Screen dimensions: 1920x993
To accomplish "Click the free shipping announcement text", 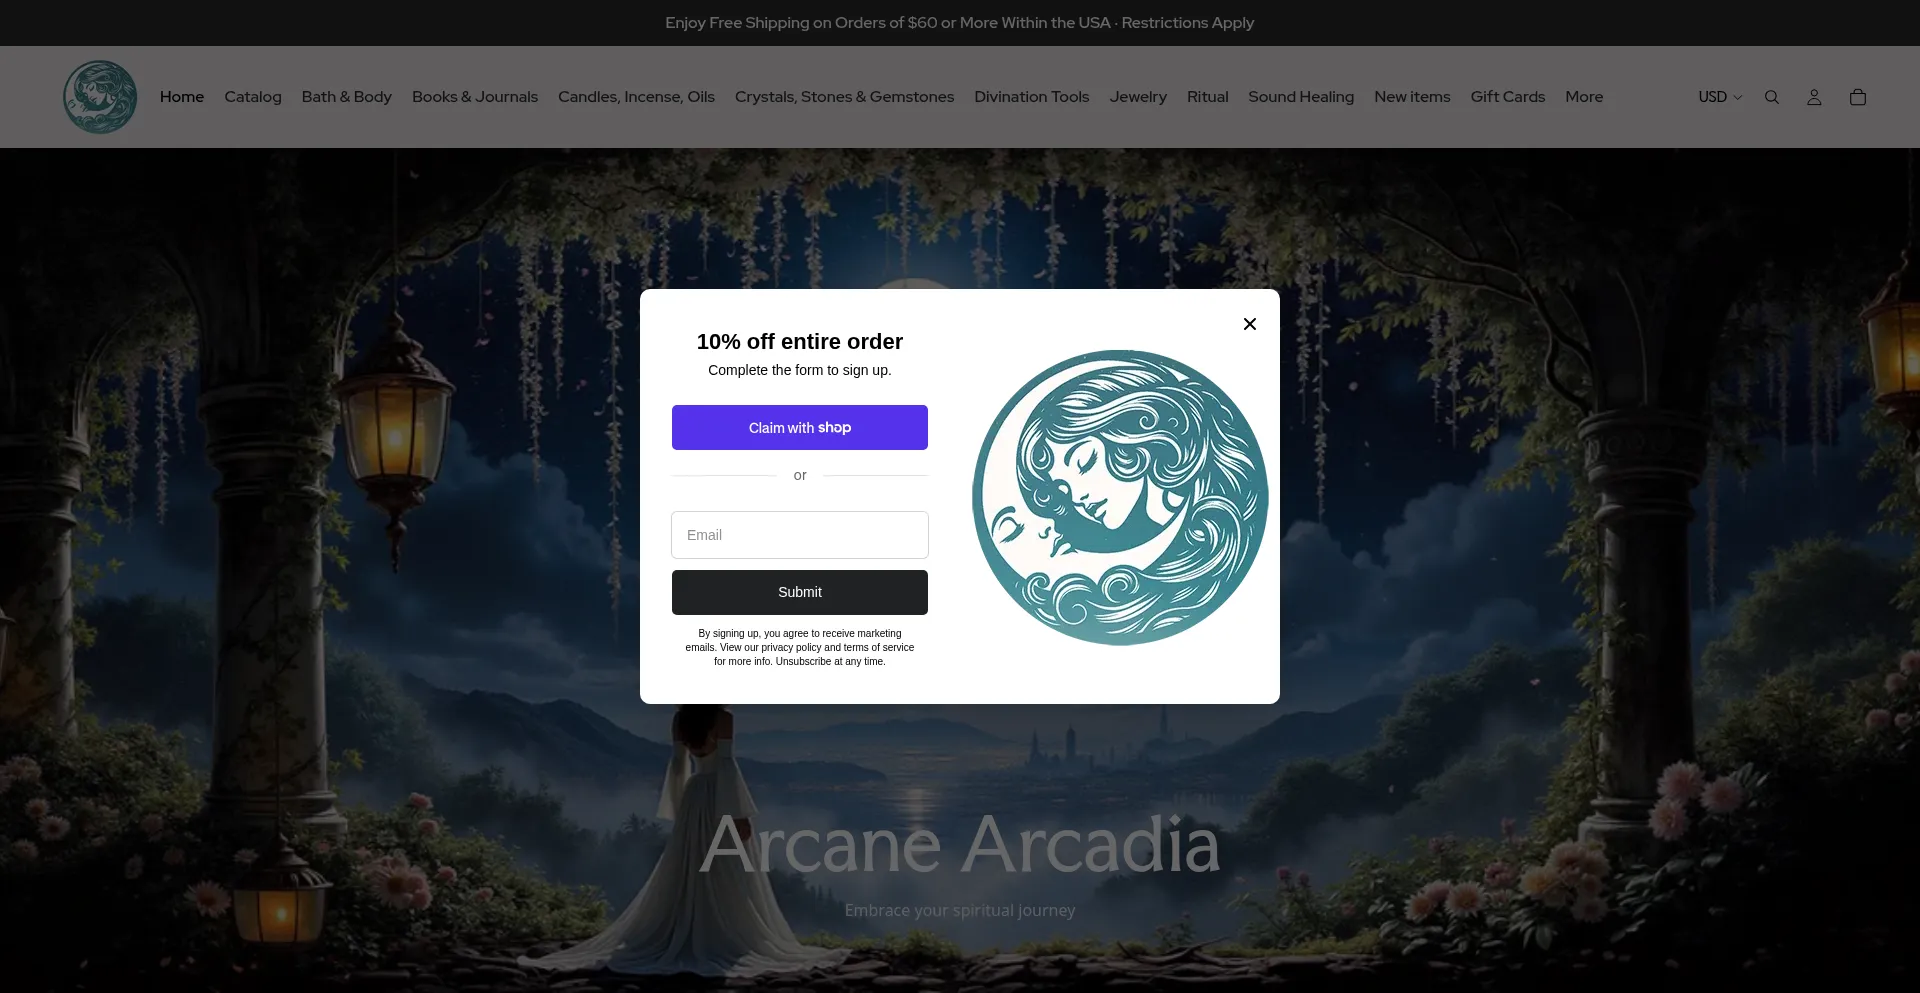I will [960, 23].
